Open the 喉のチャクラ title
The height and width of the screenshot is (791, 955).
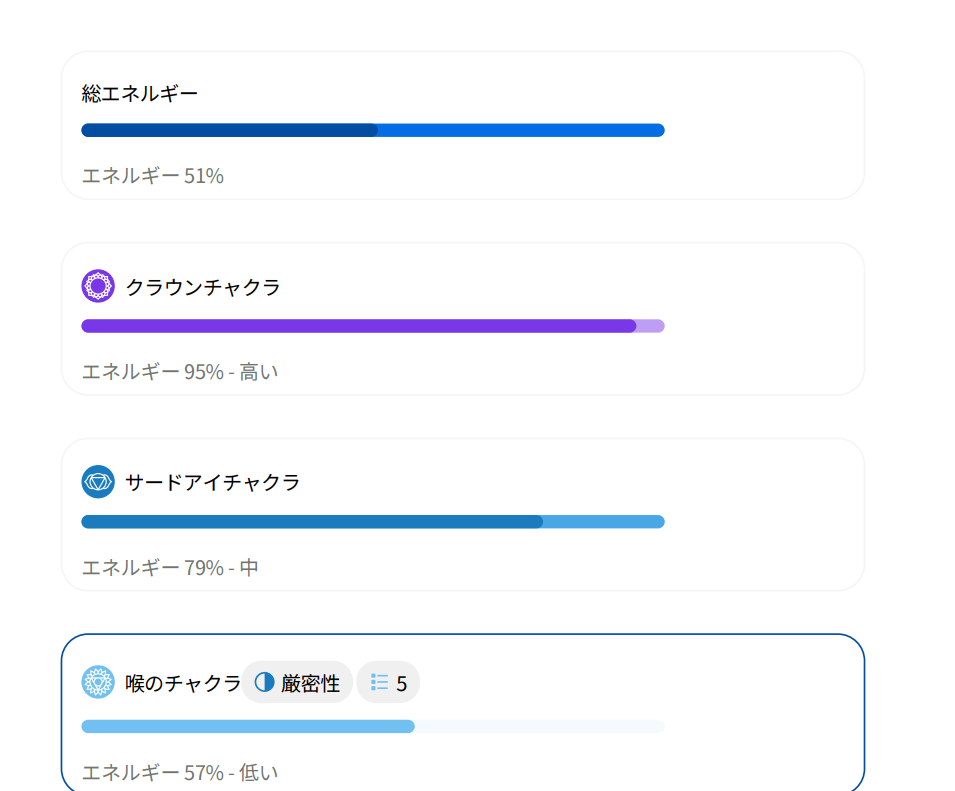pyautogui.click(x=183, y=684)
